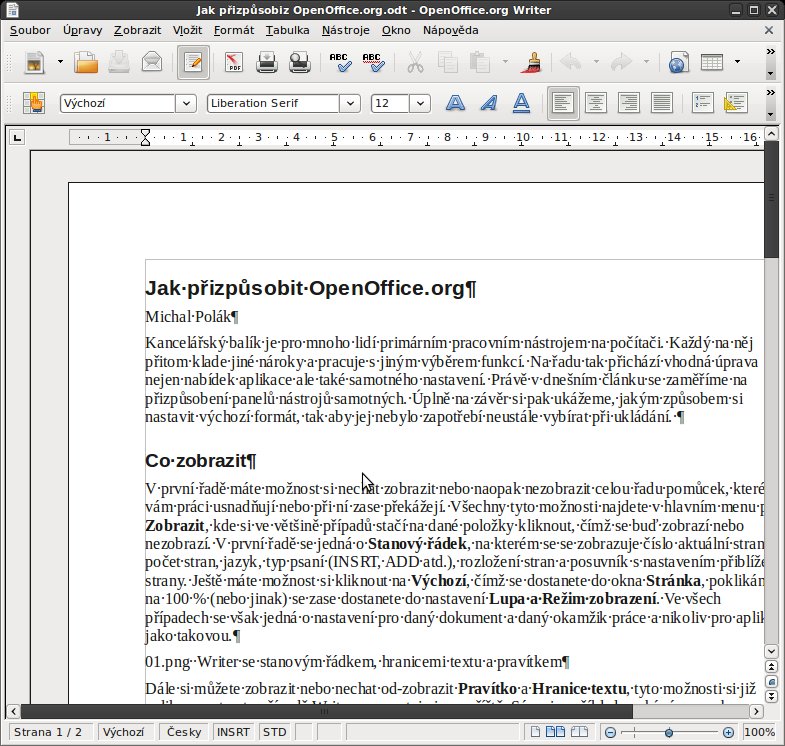The height and width of the screenshot is (746, 785).
Task: Toggle Numbering list icon
Action: pos(703,103)
